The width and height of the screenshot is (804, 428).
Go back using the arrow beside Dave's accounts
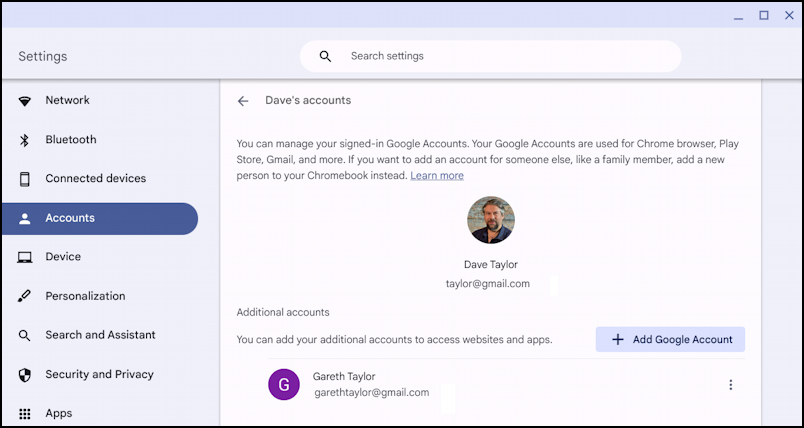[243, 101]
